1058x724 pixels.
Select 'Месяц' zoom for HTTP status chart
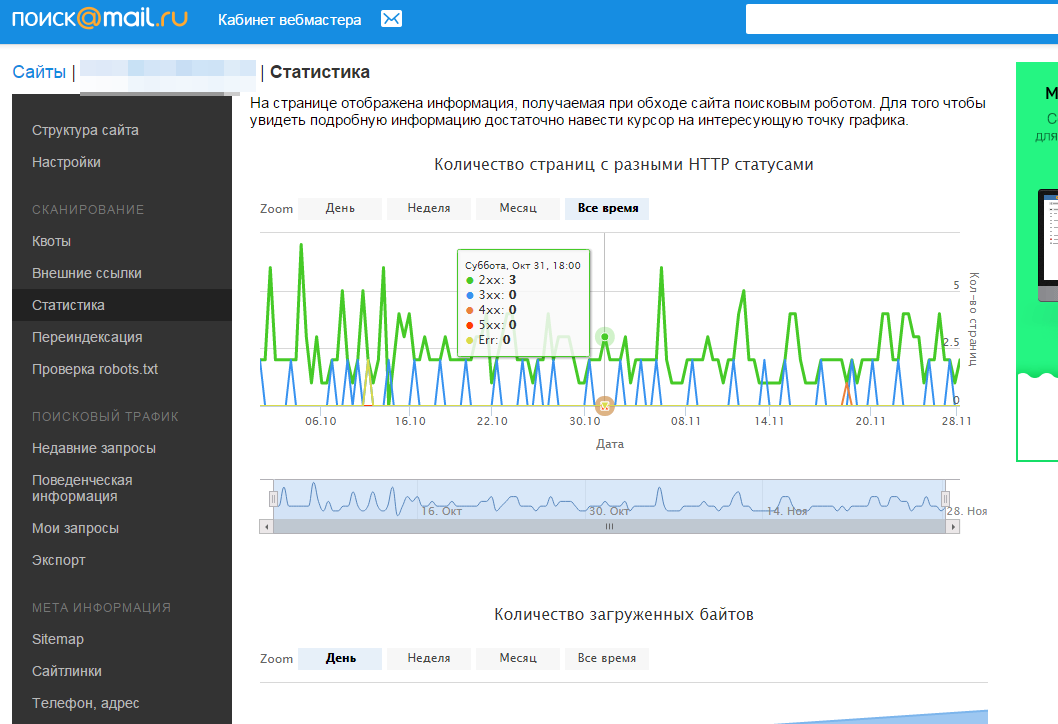tap(518, 208)
